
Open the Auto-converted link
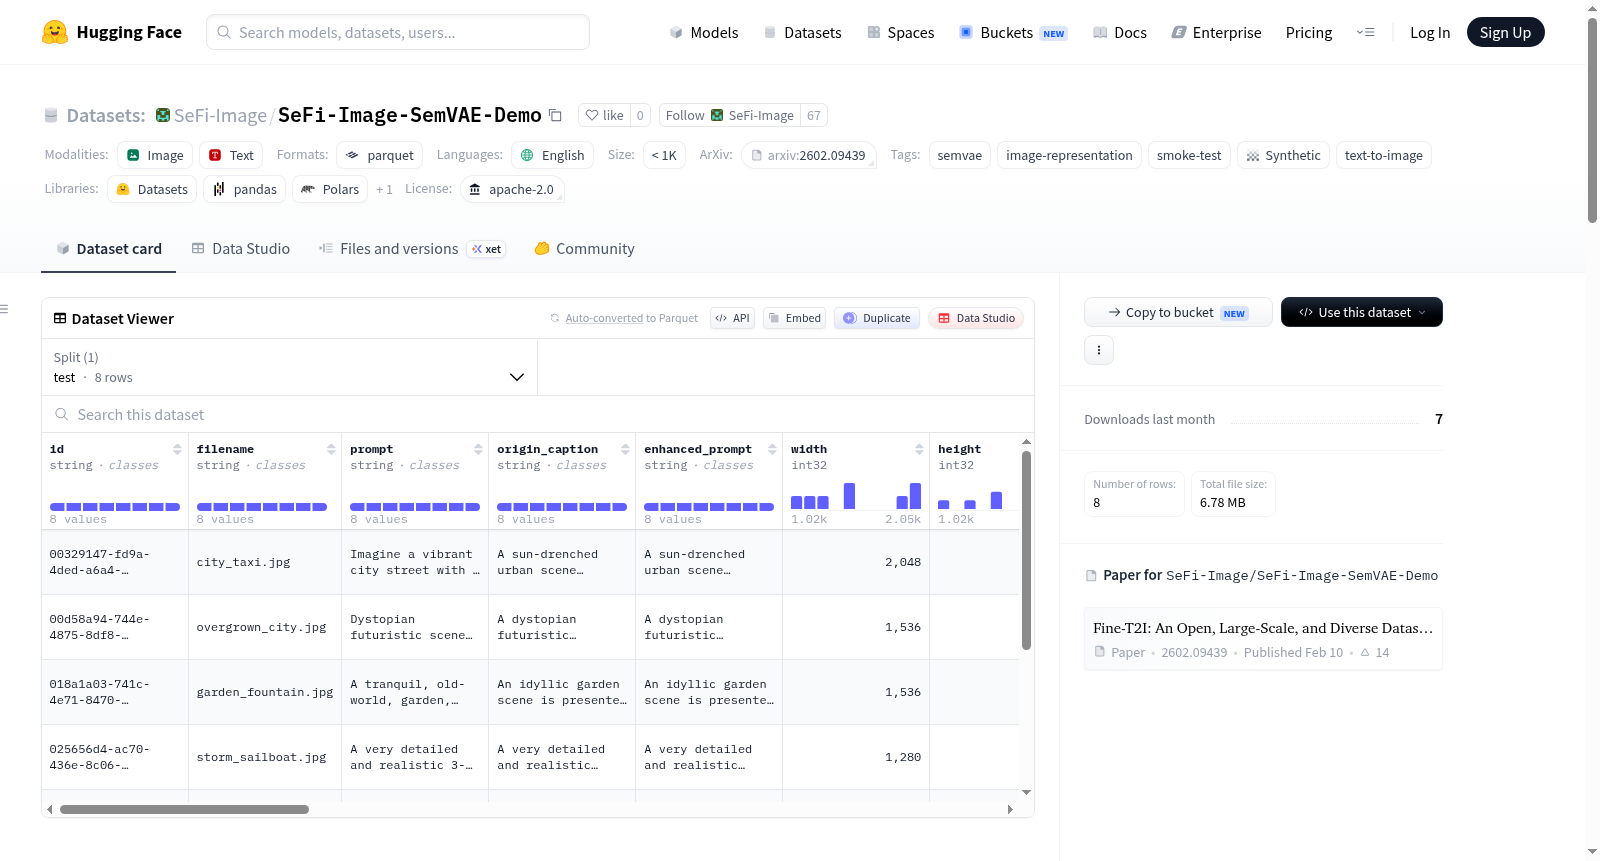tap(604, 318)
